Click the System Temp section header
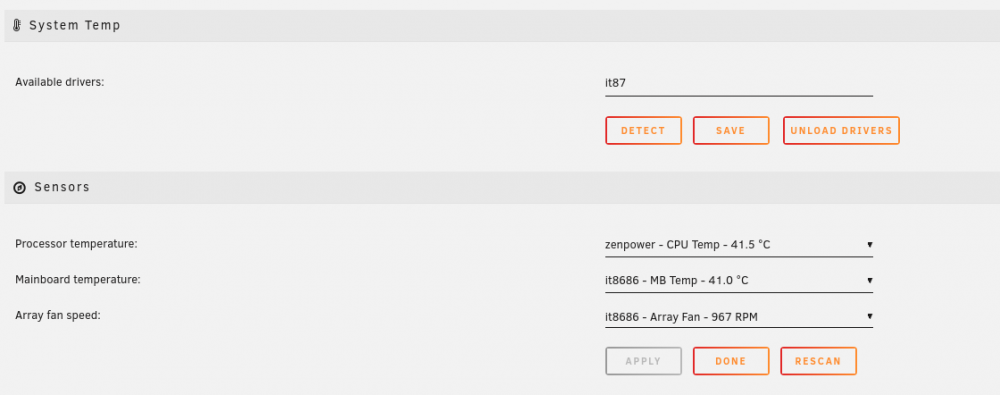Screen dimensions: 1000x395 tap(502, 26)
